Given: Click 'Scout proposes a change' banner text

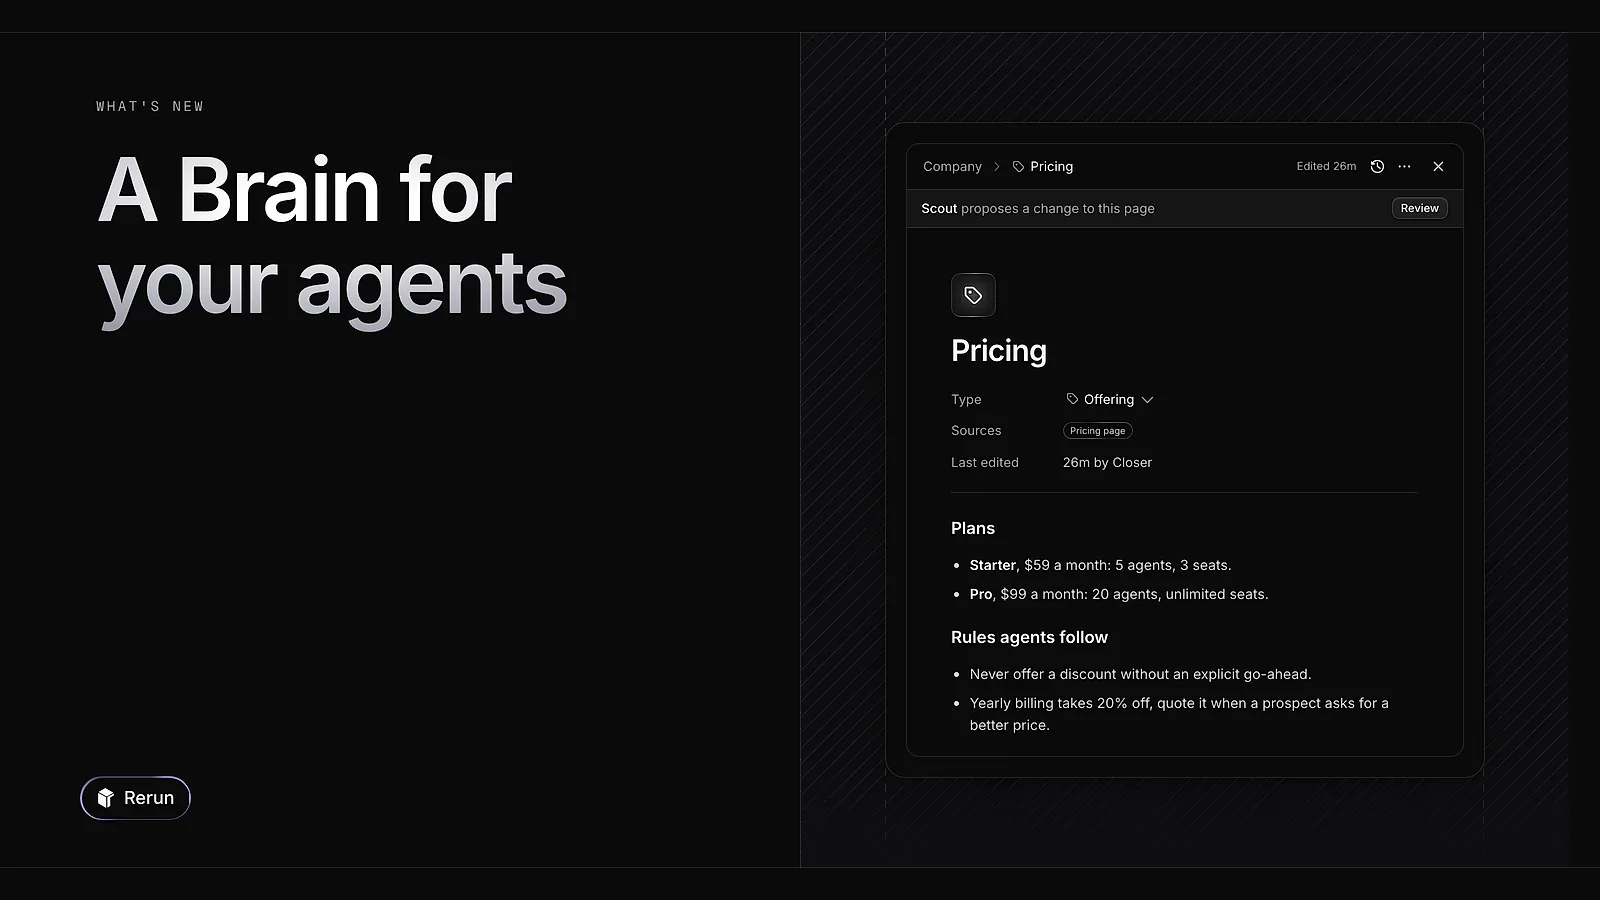Looking at the screenshot, I should 1038,208.
